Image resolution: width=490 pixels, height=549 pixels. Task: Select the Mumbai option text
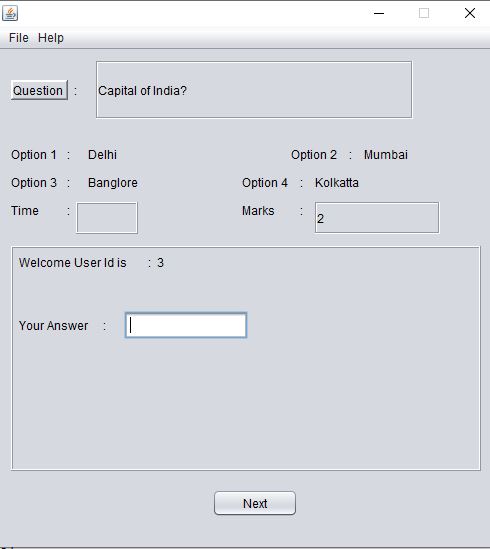[386, 155]
